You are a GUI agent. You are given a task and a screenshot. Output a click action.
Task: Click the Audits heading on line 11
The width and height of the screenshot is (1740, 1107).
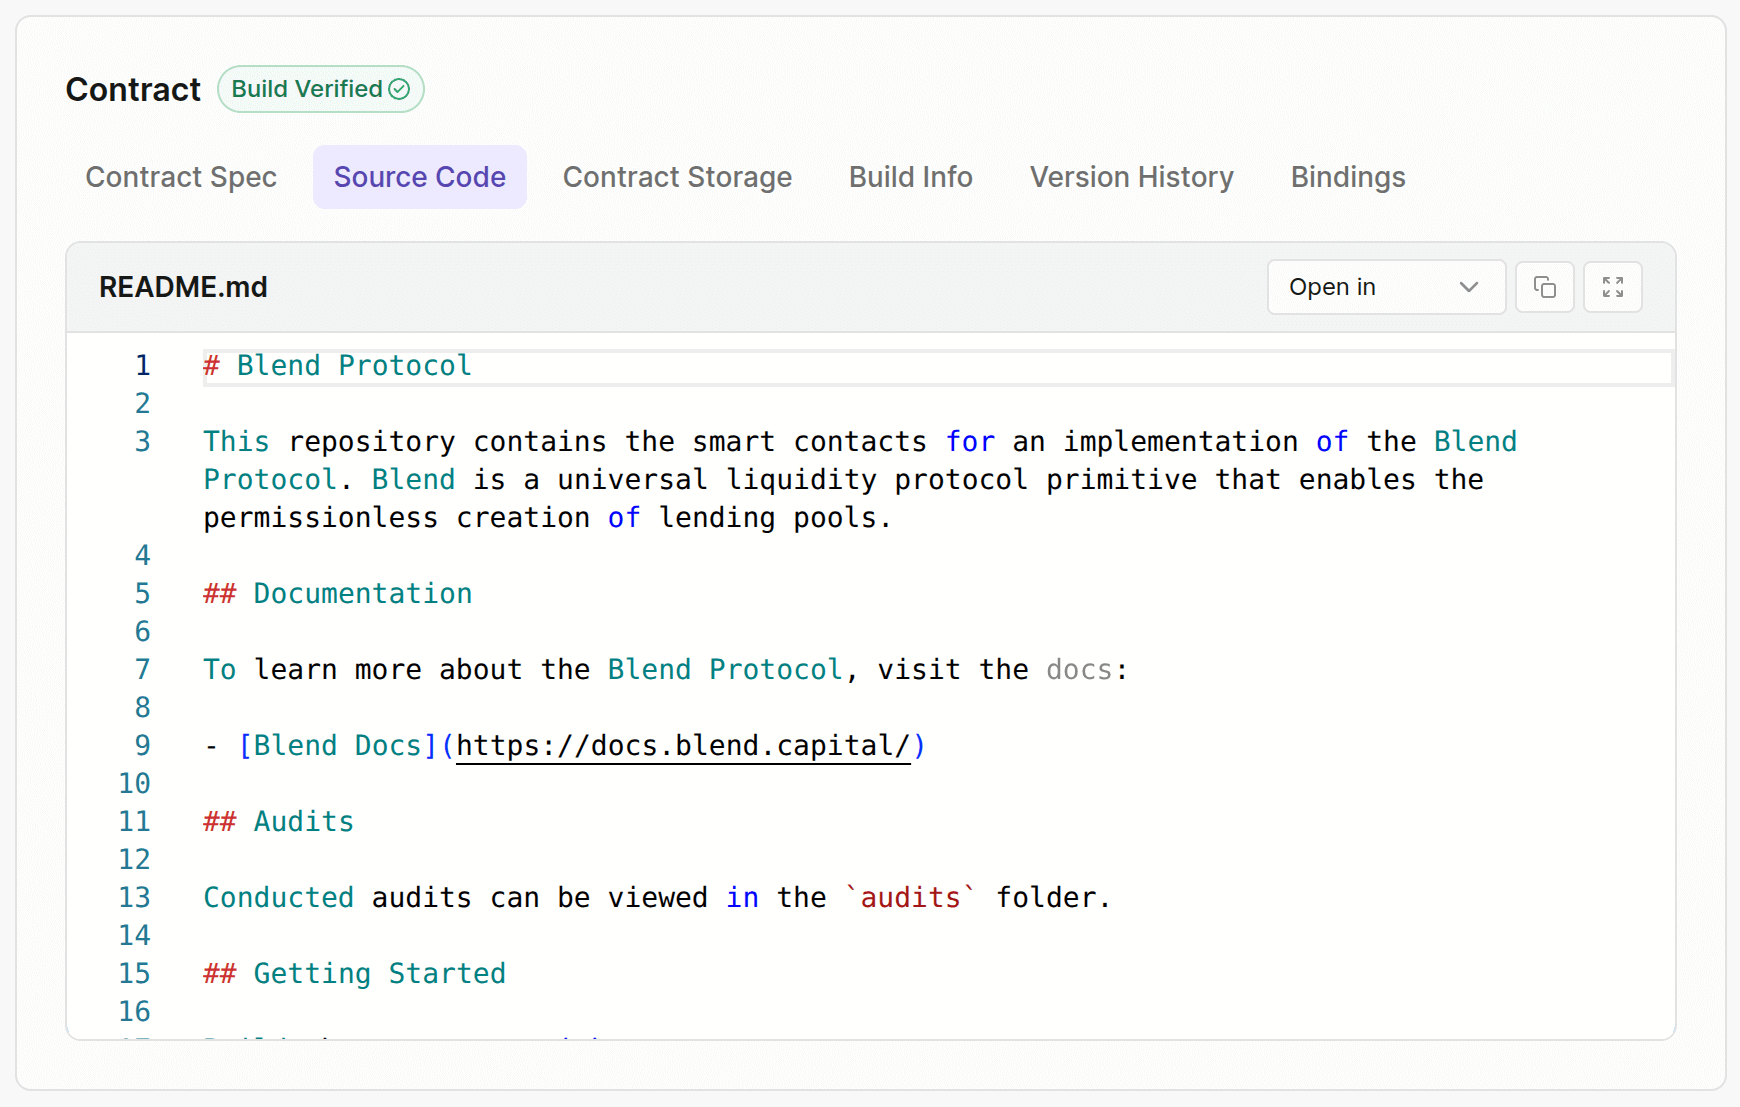coord(278,821)
